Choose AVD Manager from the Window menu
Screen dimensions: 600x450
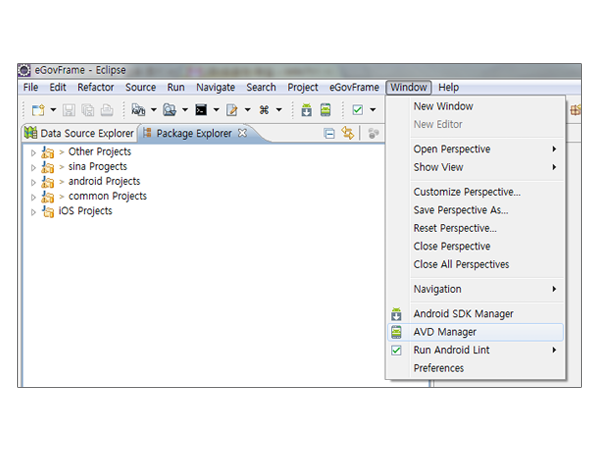pyautogui.click(x=476, y=332)
